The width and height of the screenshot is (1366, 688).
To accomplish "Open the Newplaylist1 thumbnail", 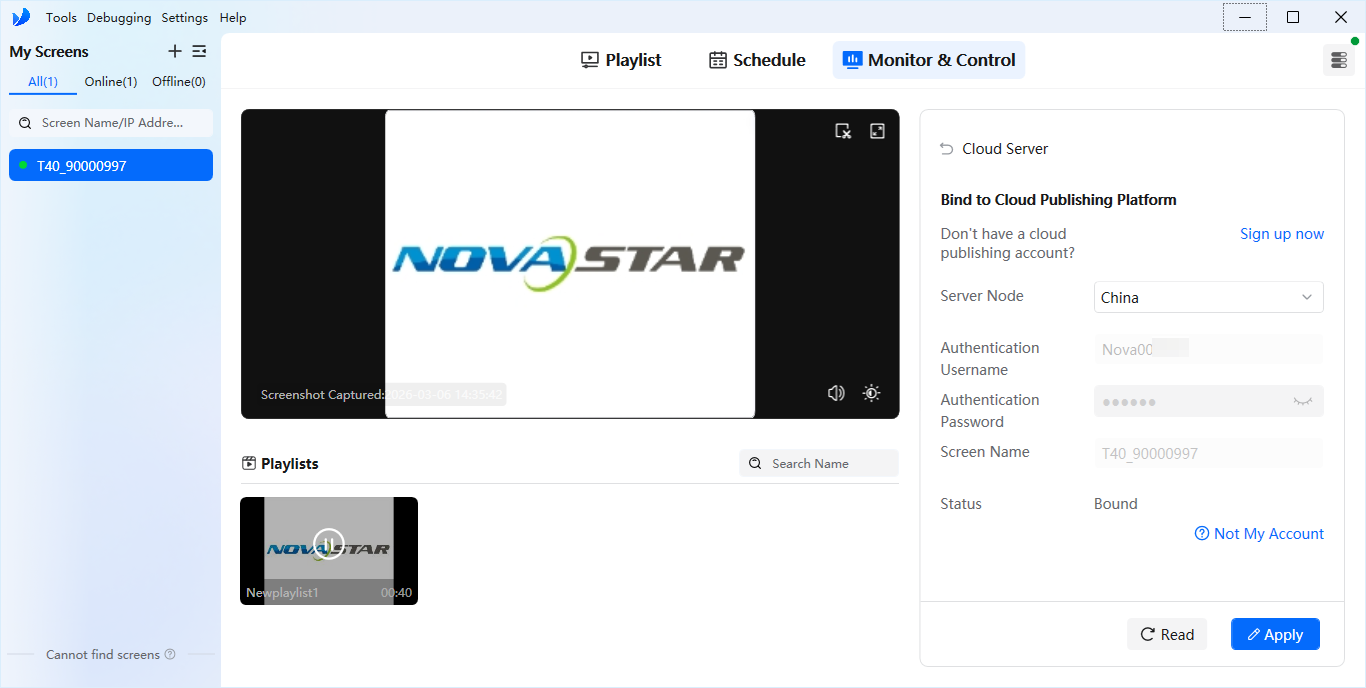I will pyautogui.click(x=329, y=551).
